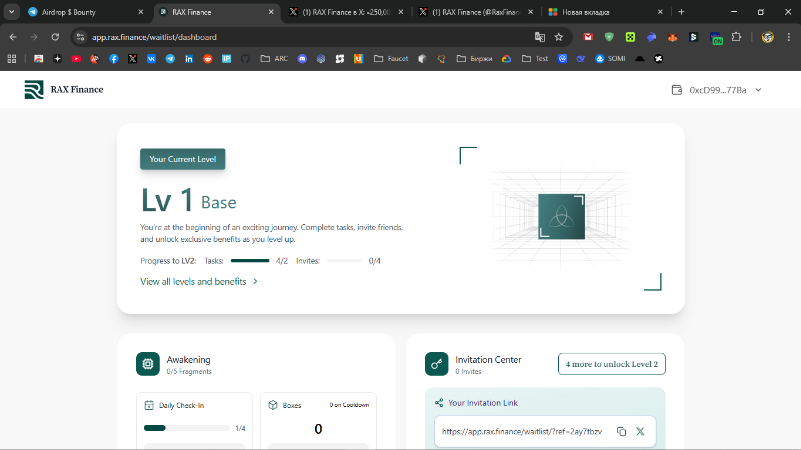Open the LinkedIn bookmark
This screenshot has width=801, height=450.
[189, 59]
